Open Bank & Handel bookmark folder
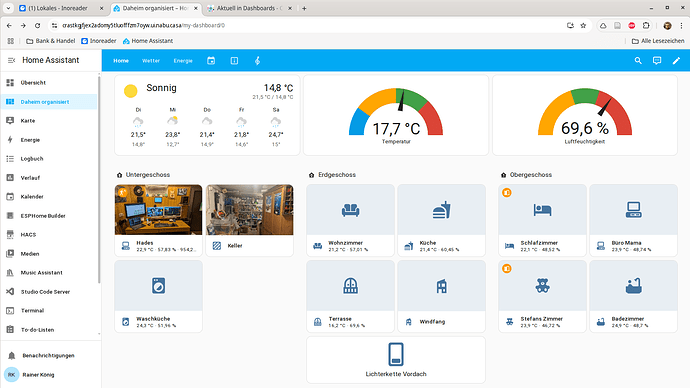Screen dimensions: 690x388 [x=51, y=41]
